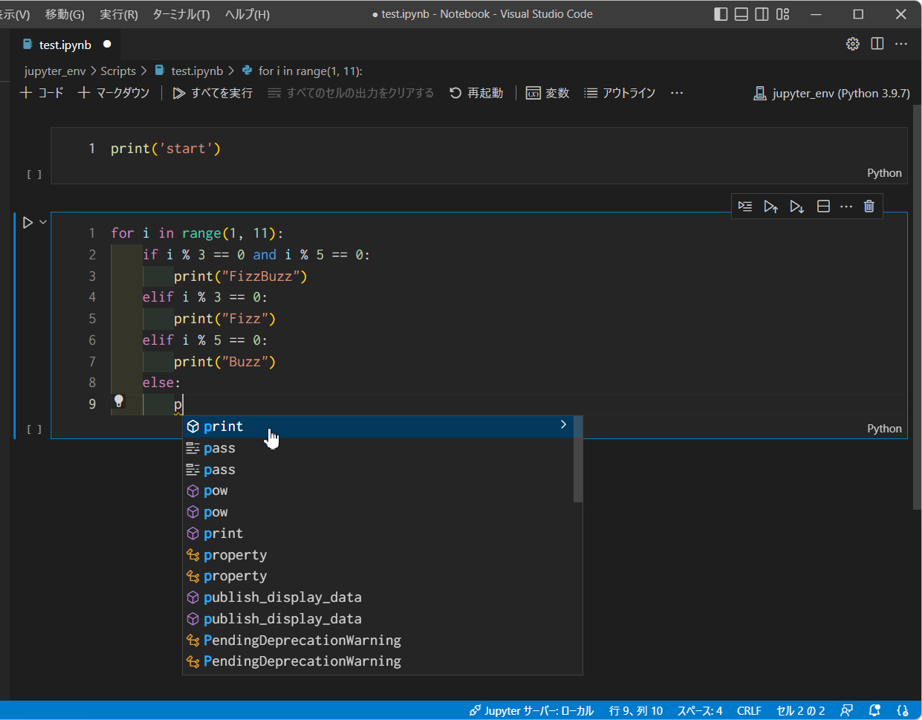Delete the FizzBuzz code cell
Screen dimensions: 922x720
[868, 206]
